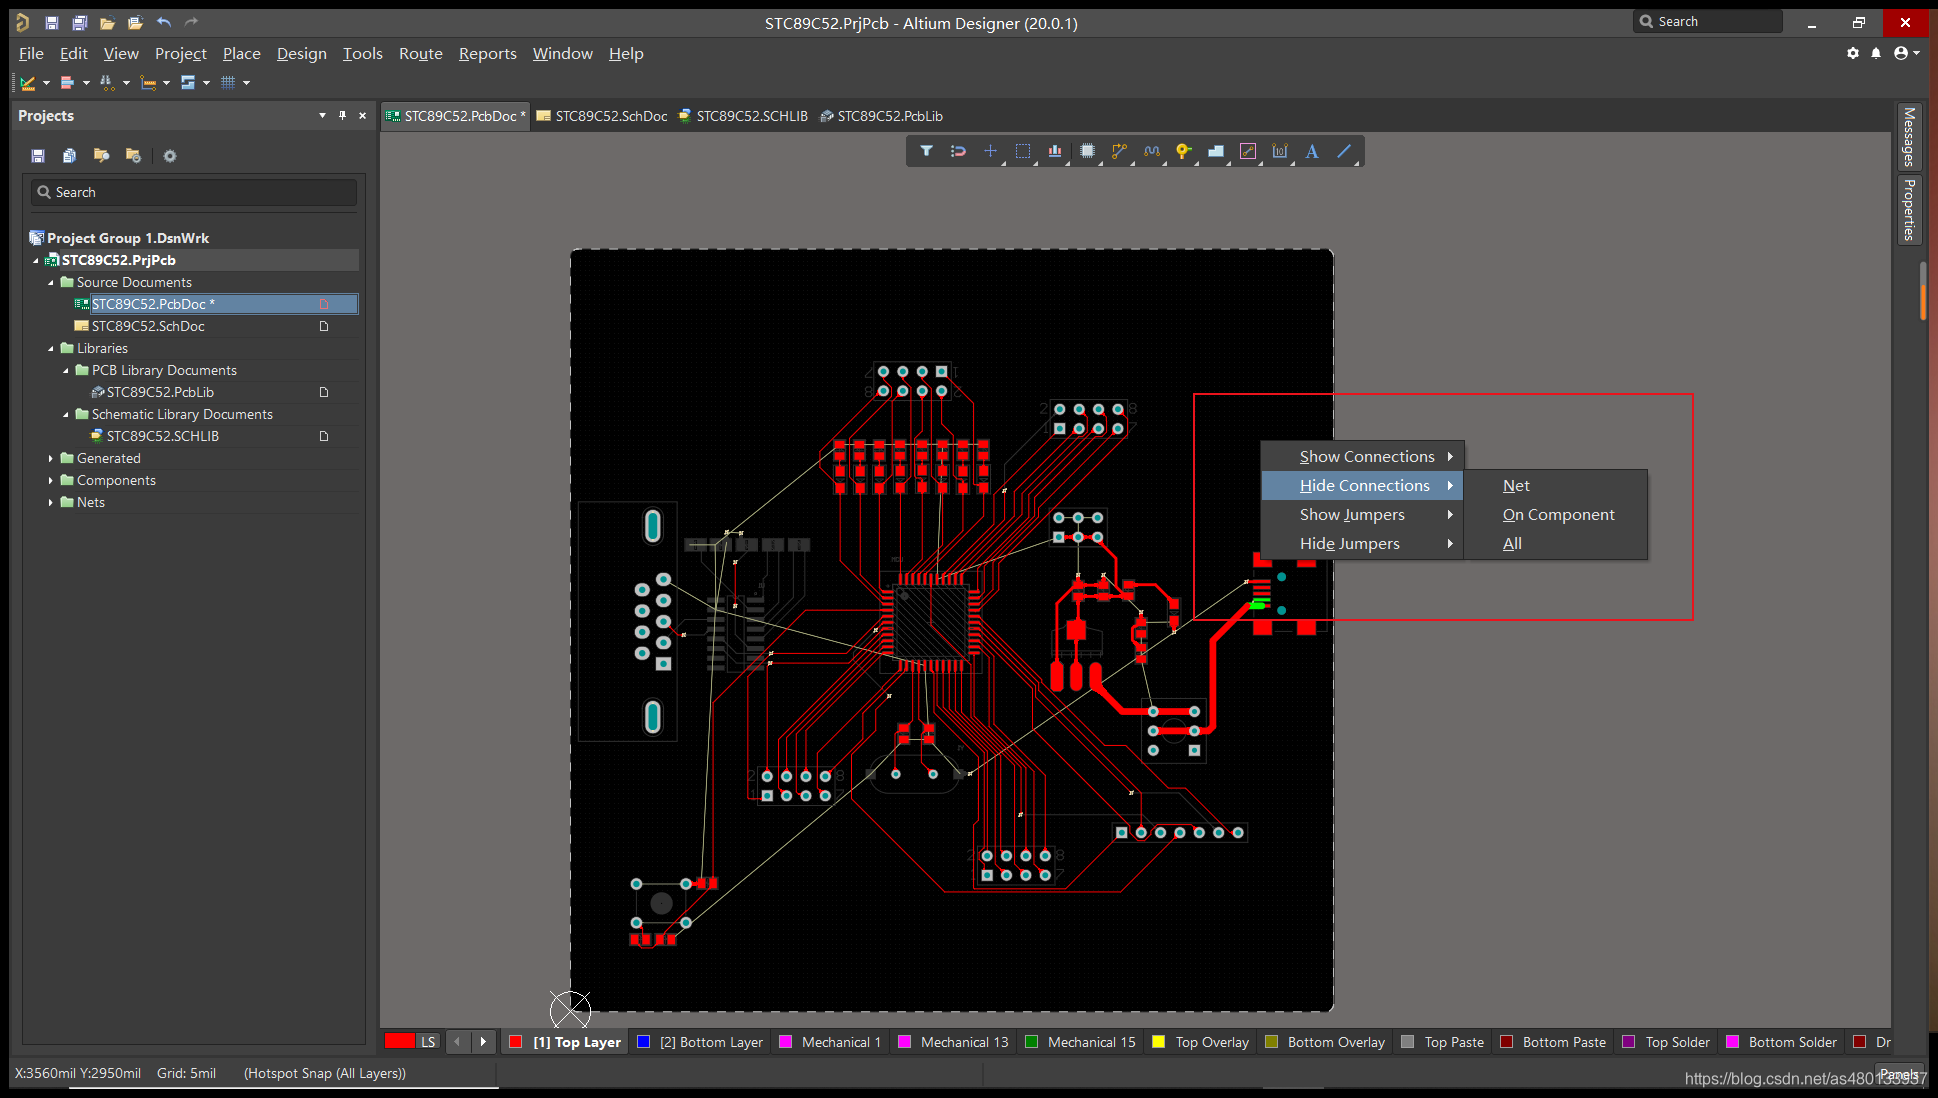
Task: Expand the Nets folder
Action: click(51, 503)
